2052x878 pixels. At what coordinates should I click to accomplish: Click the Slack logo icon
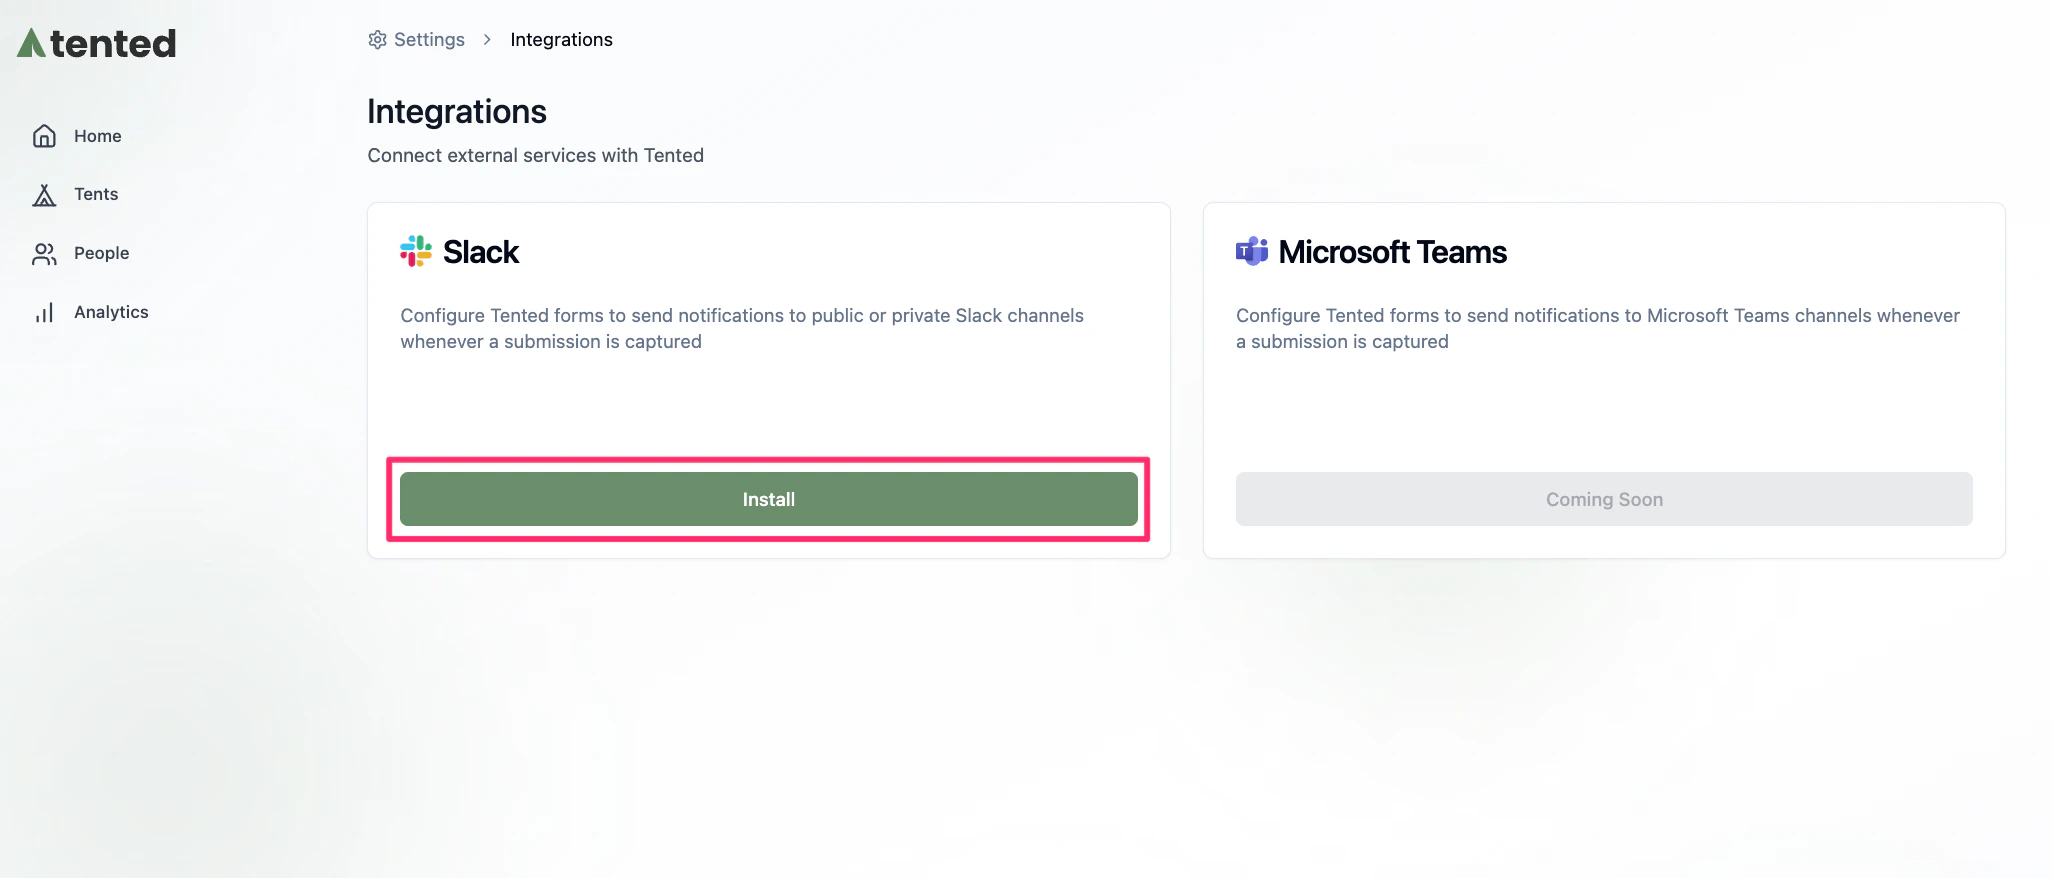(415, 251)
